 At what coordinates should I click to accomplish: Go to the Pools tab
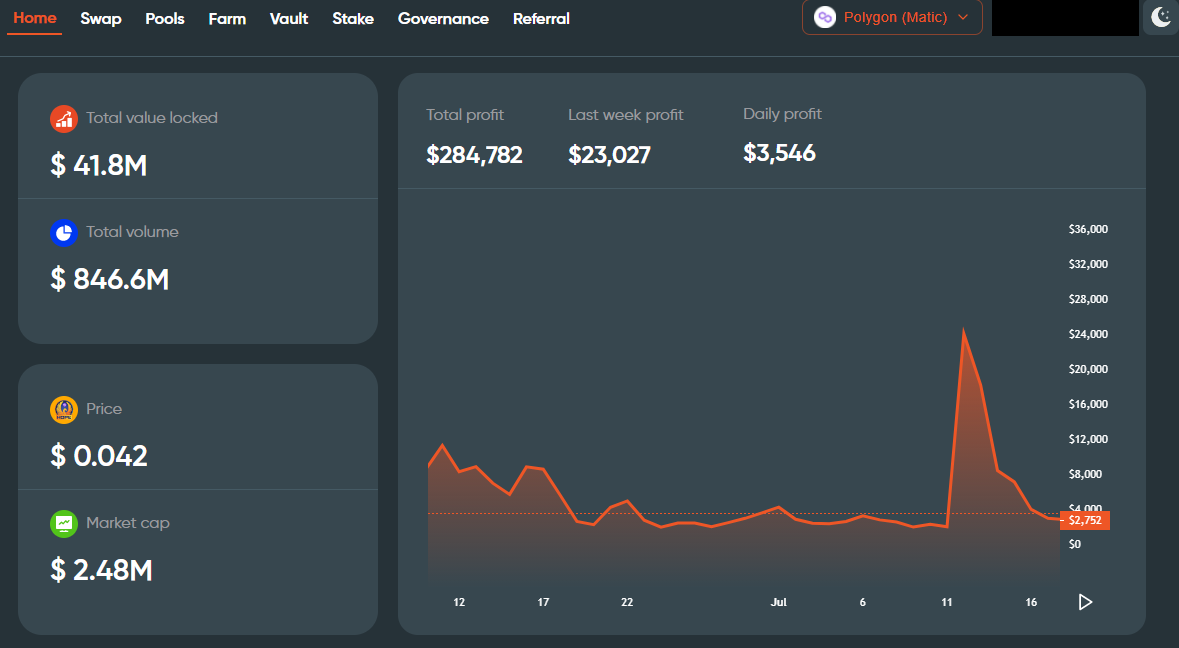(x=165, y=19)
